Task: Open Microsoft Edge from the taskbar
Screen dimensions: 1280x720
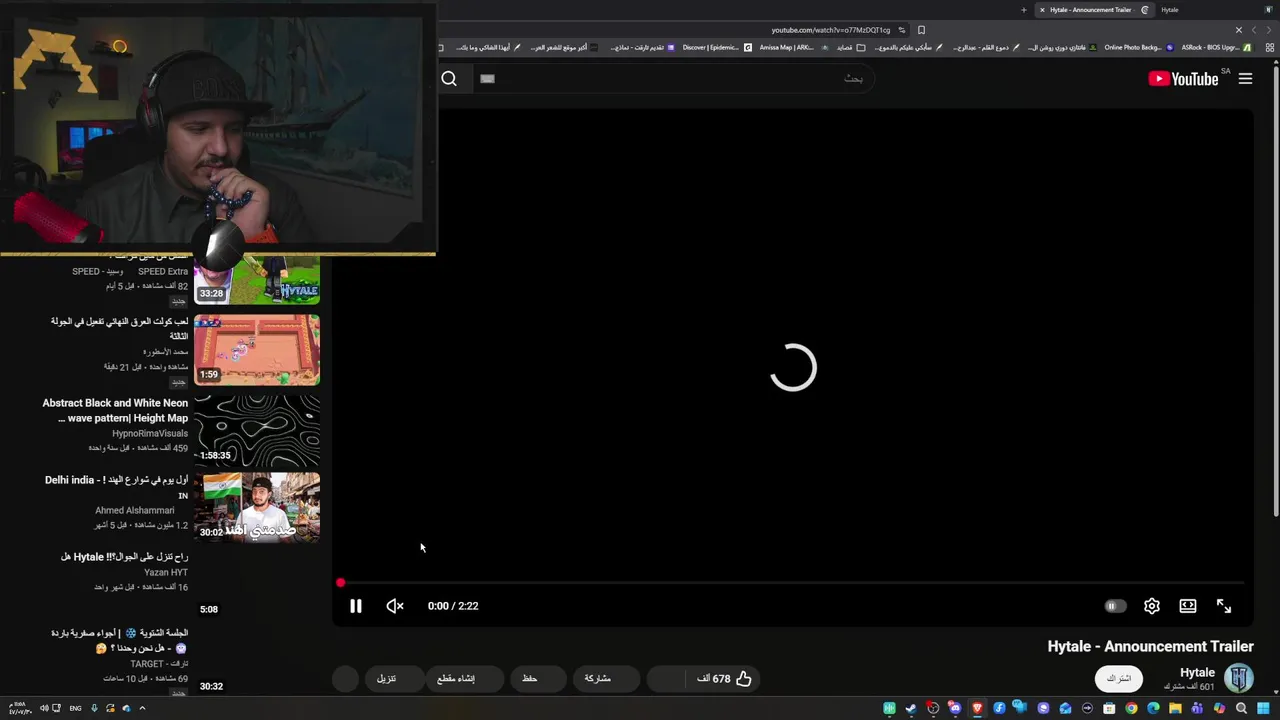Action: (x=1153, y=708)
